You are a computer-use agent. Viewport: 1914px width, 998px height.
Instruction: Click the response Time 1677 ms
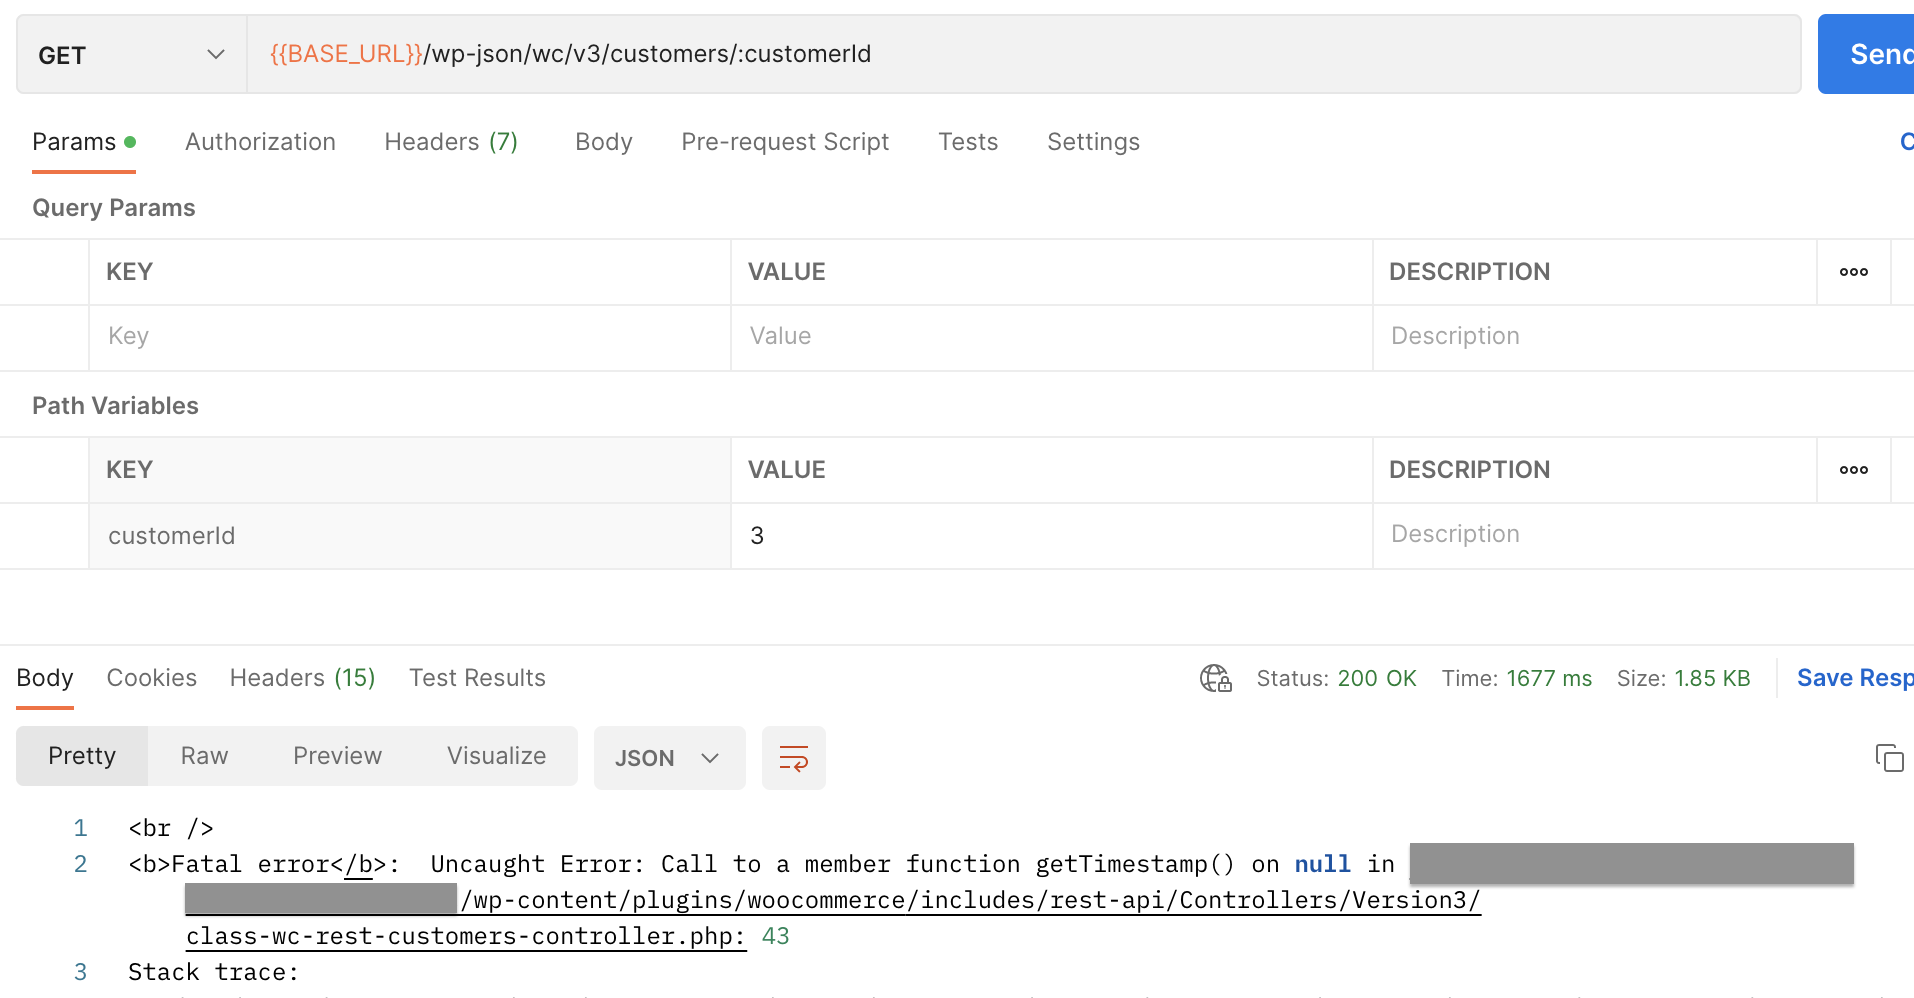point(1517,679)
